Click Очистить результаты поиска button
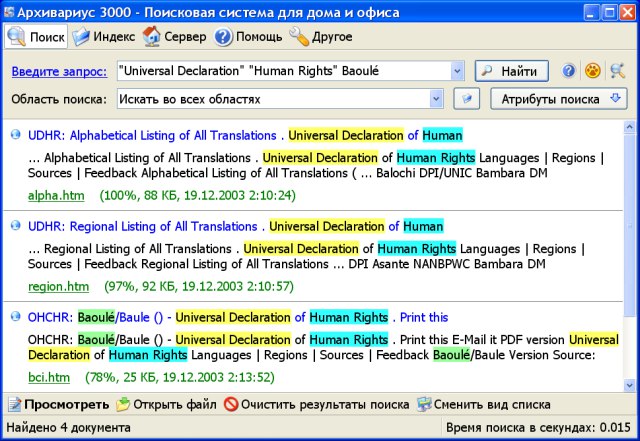Image resolution: width=640 pixels, height=441 pixels. click(x=316, y=405)
